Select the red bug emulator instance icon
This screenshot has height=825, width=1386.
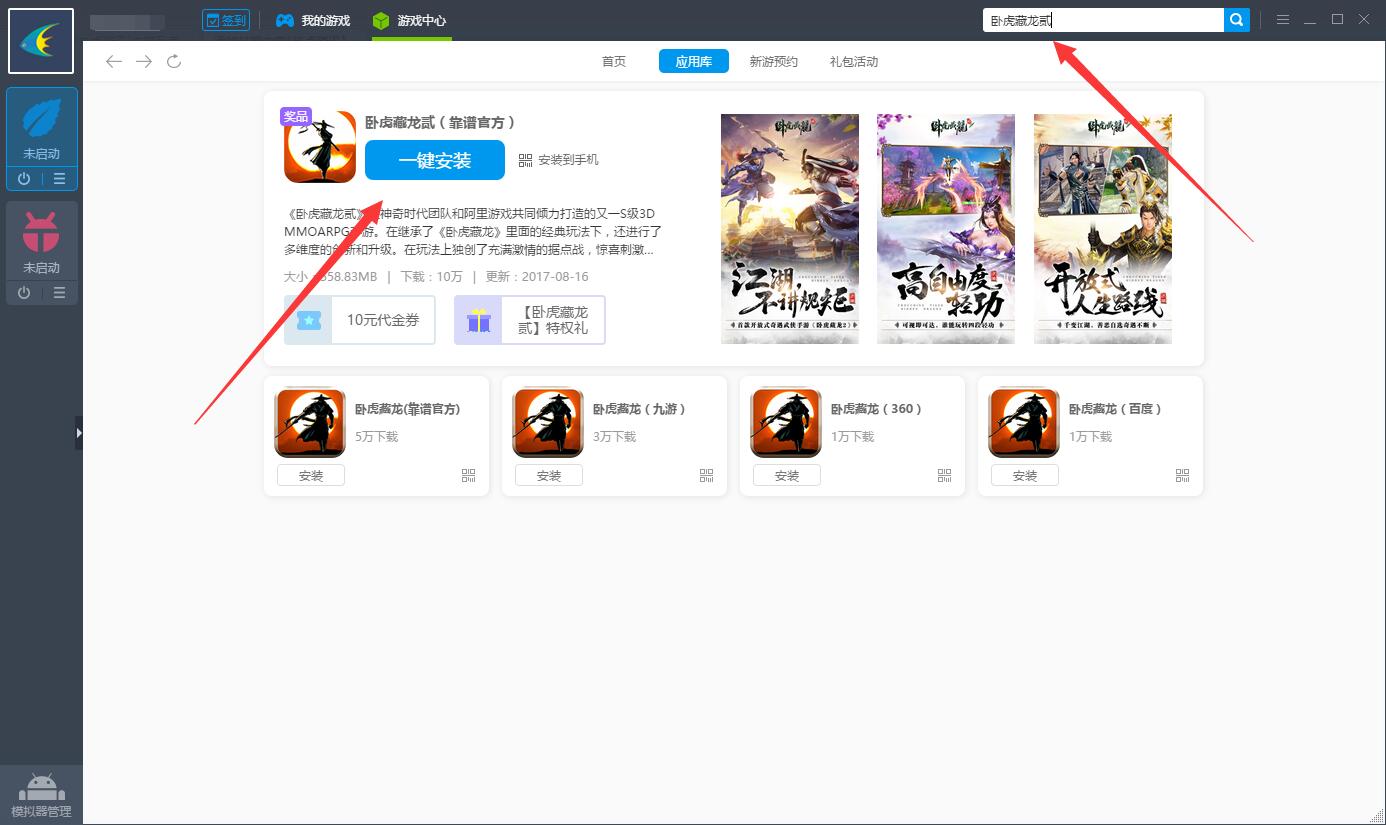coord(41,233)
